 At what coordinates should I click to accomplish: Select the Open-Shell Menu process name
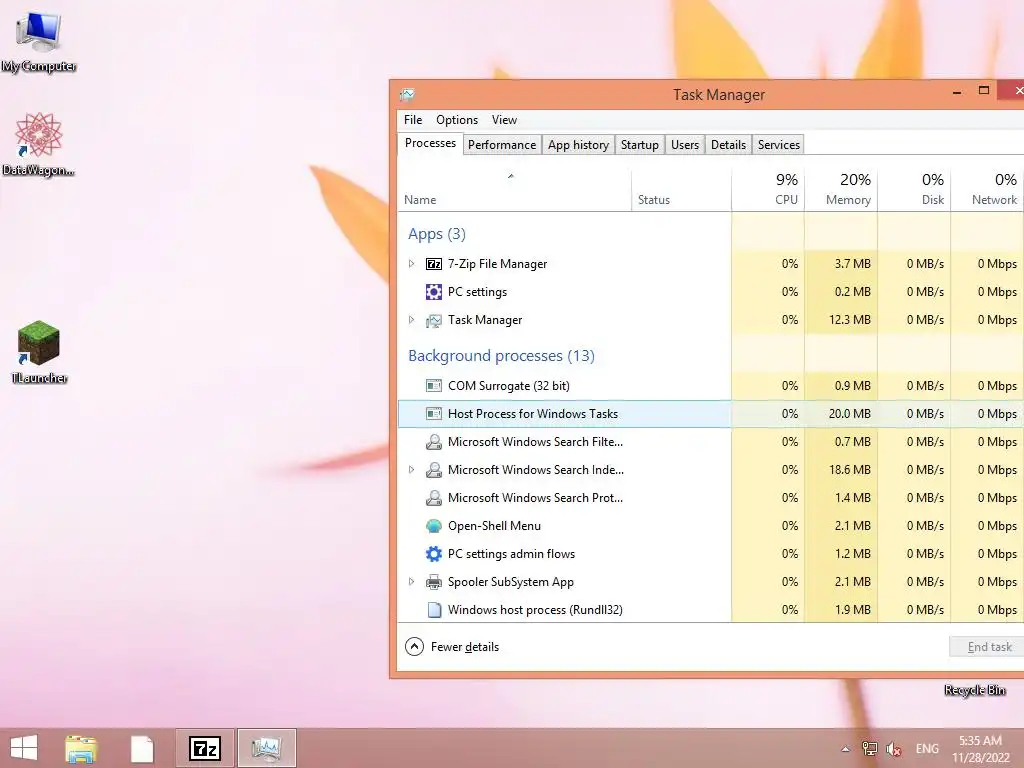tap(494, 526)
